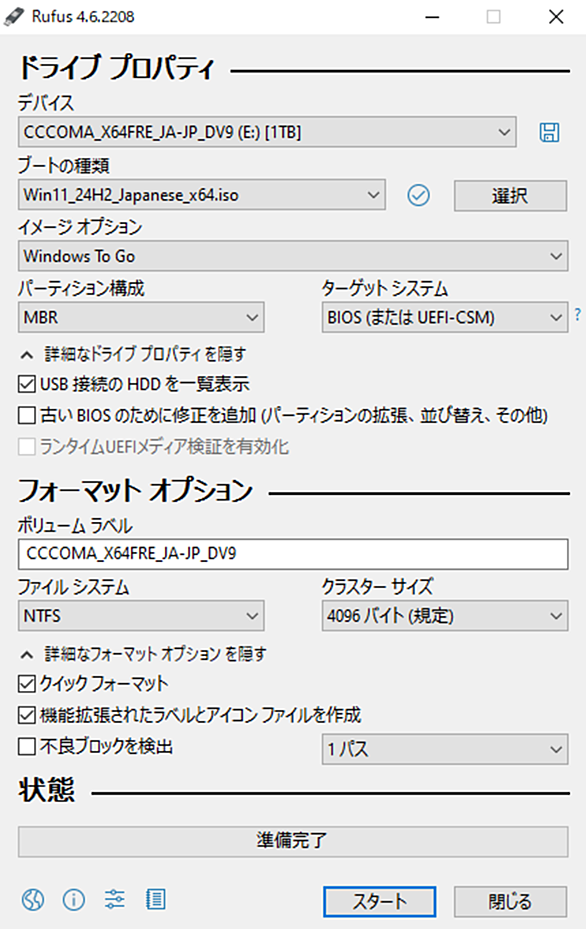Click the ボリューム ラベル text field
The width and height of the screenshot is (586, 929).
click(293, 554)
